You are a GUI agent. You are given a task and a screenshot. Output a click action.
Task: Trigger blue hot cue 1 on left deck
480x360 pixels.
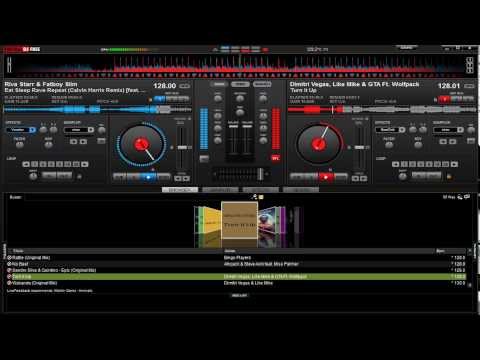[160, 99]
